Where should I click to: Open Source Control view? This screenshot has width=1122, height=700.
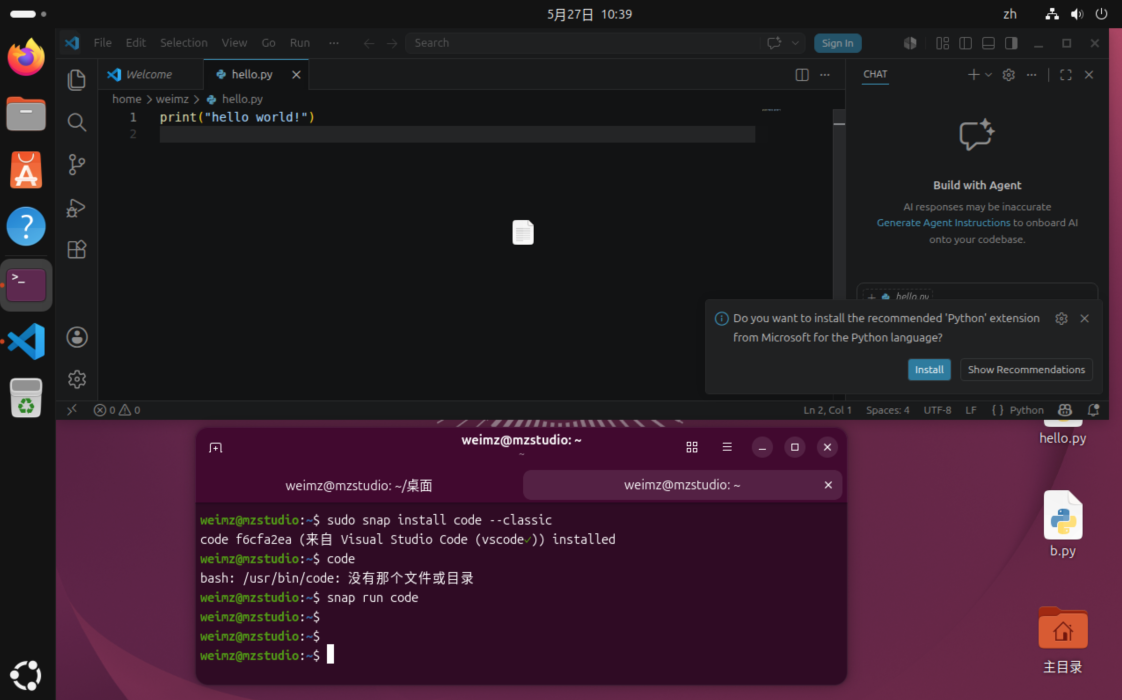[x=77, y=165]
